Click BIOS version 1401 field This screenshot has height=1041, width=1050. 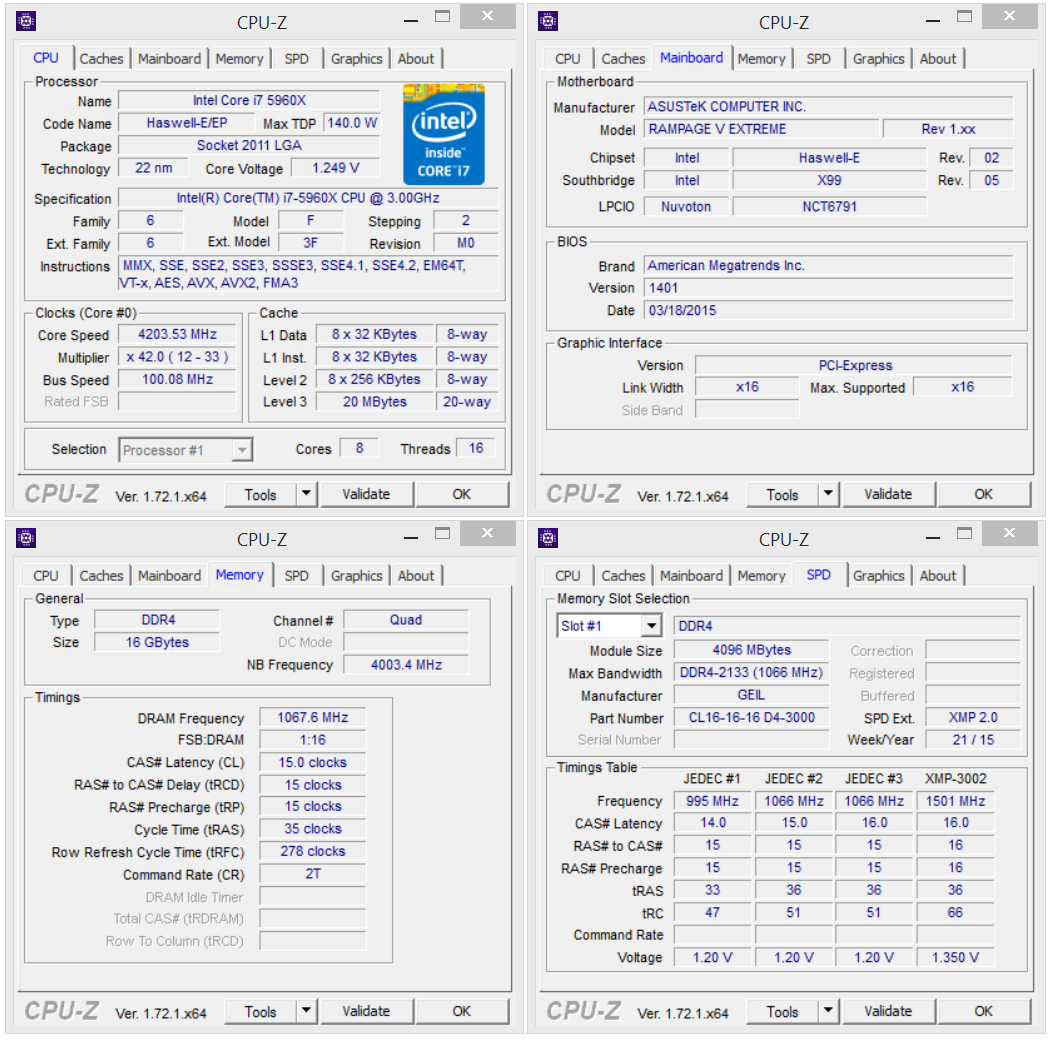[828, 288]
